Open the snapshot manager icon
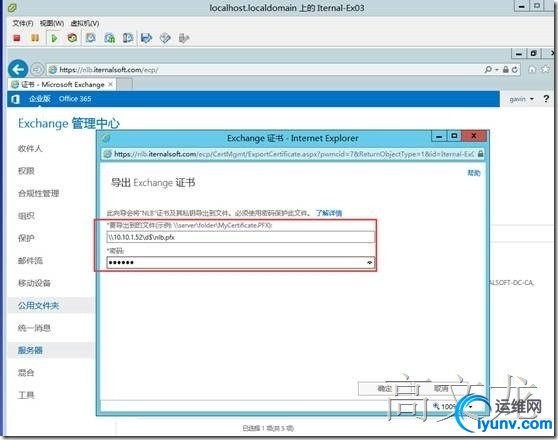This screenshot has height=440, width=558. (x=128, y=38)
